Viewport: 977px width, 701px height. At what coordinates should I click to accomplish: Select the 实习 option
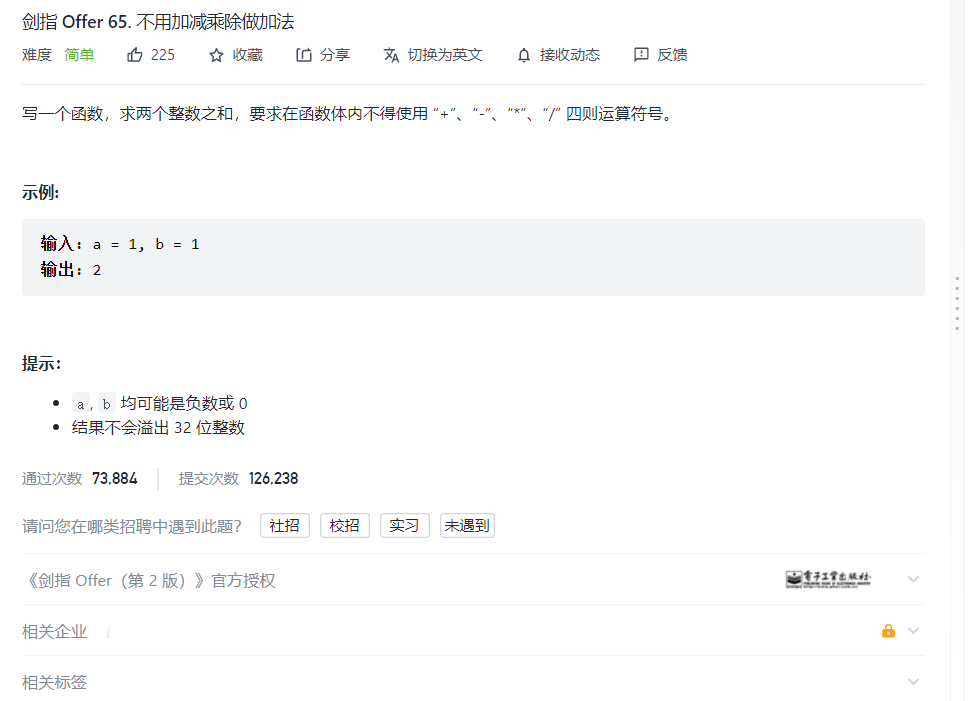pos(404,526)
